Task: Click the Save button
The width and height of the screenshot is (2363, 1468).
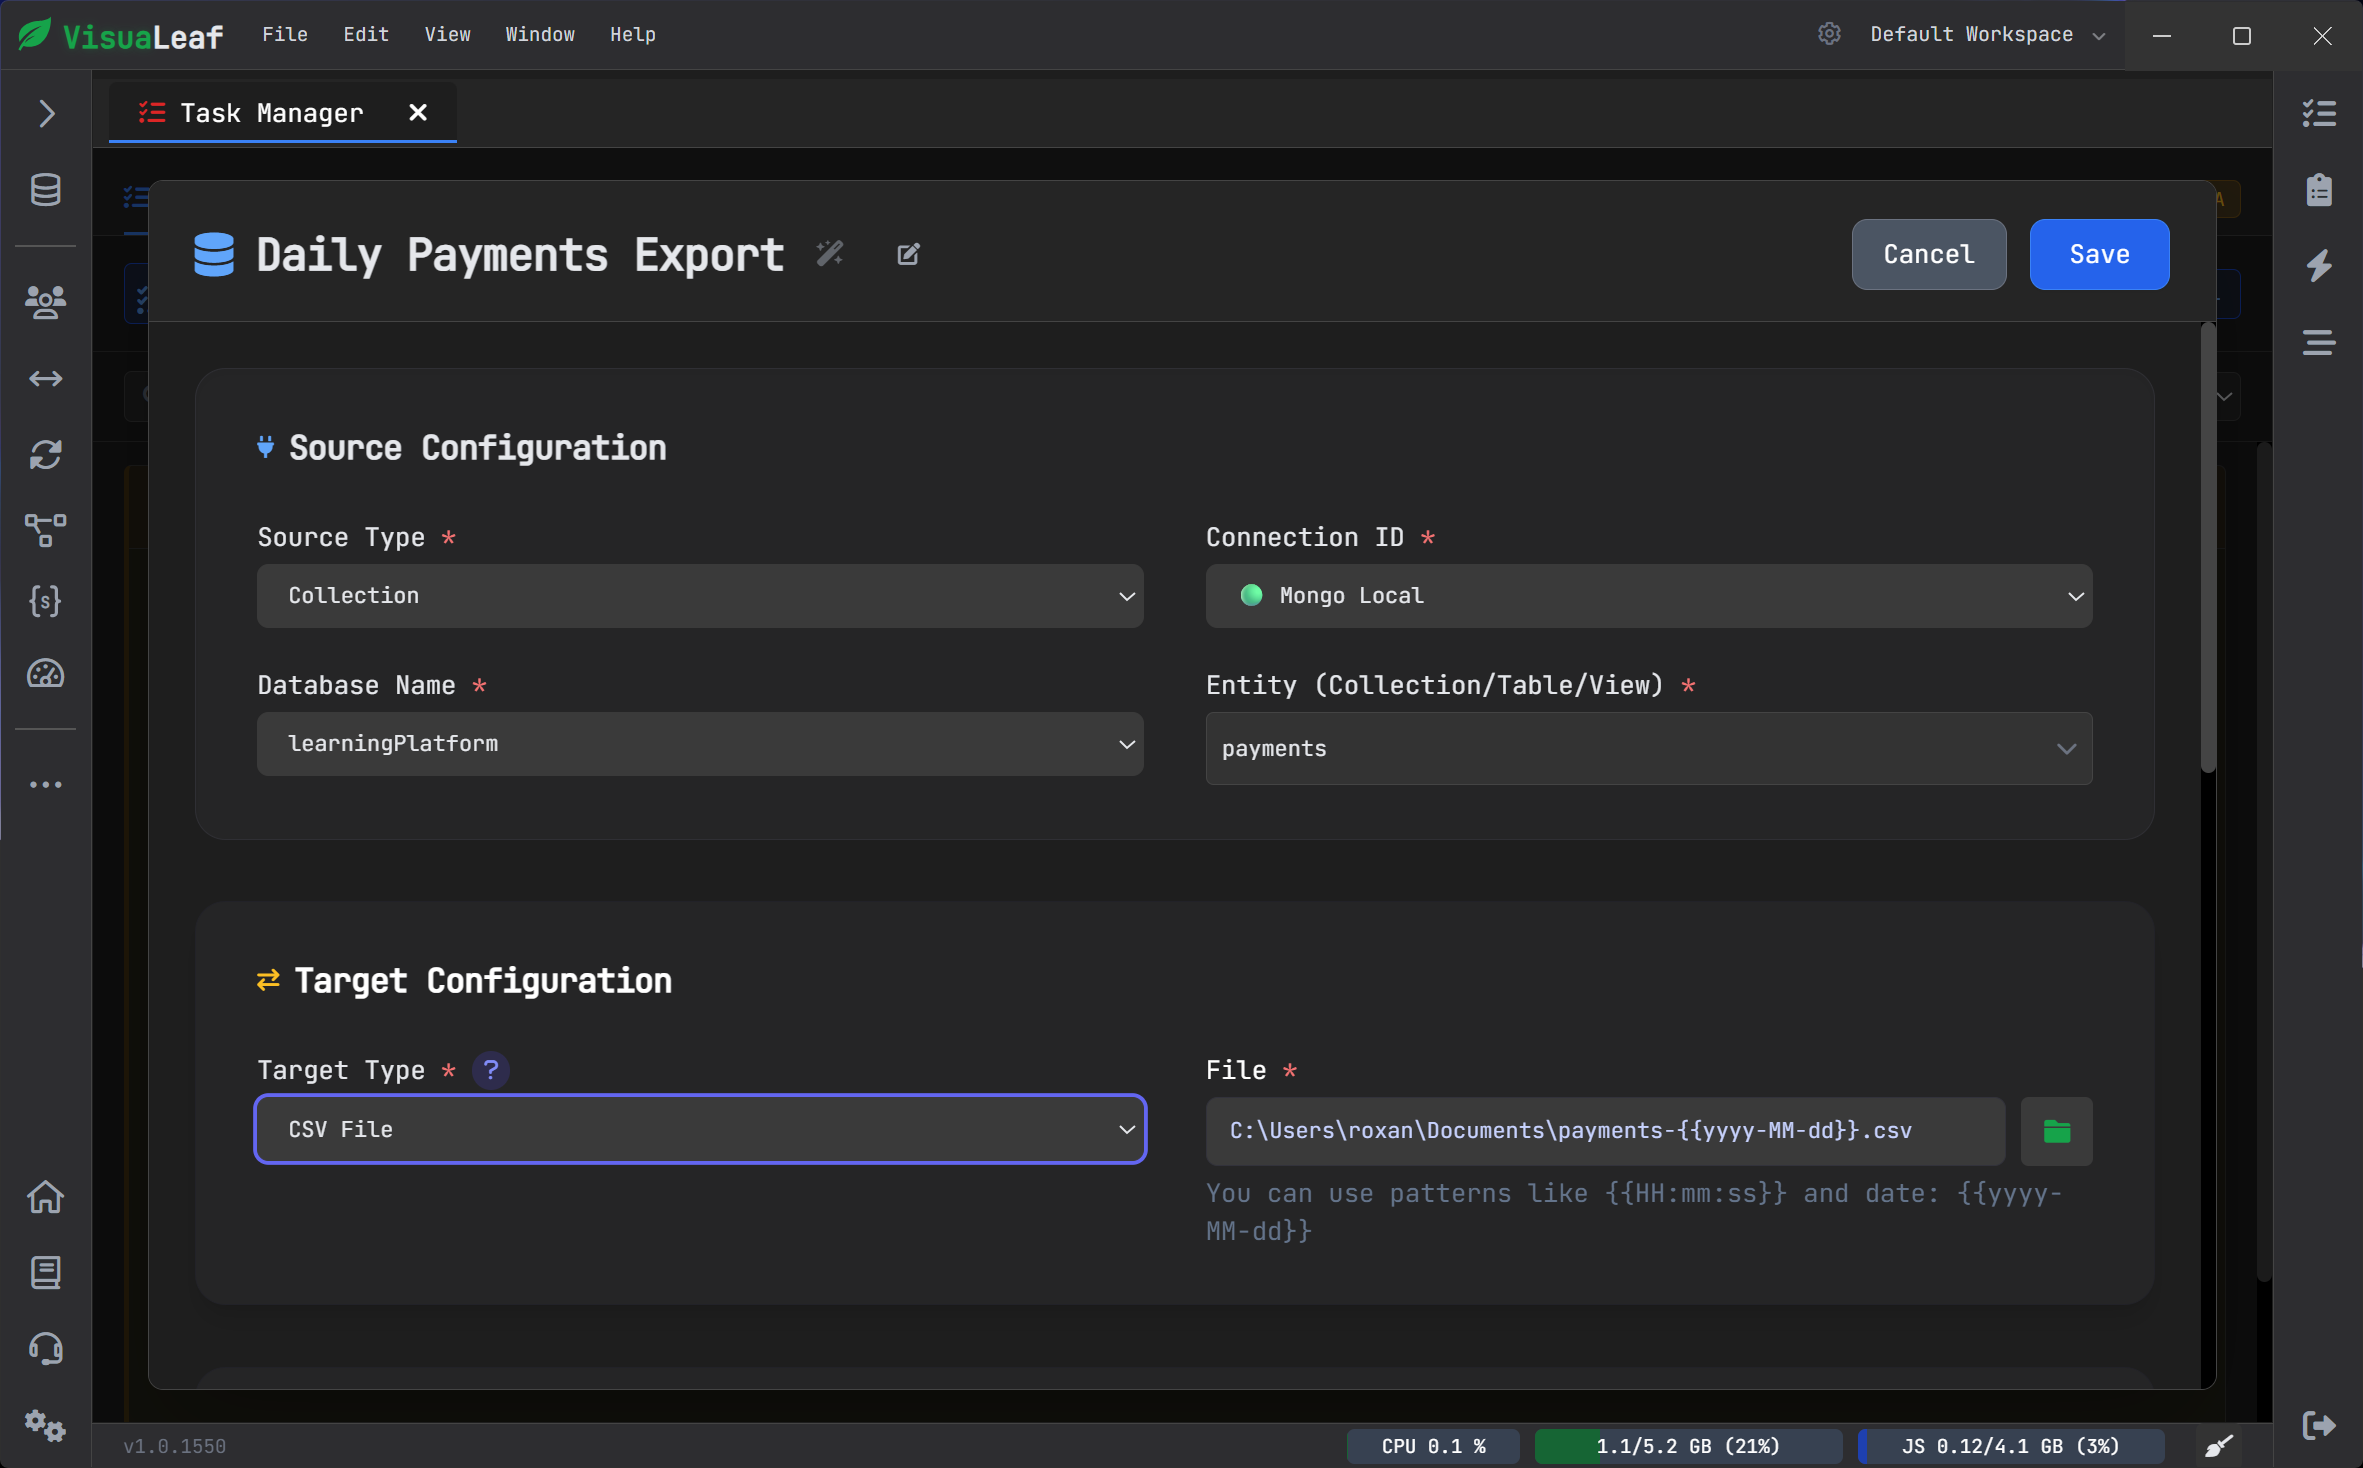Action: pos(2099,254)
